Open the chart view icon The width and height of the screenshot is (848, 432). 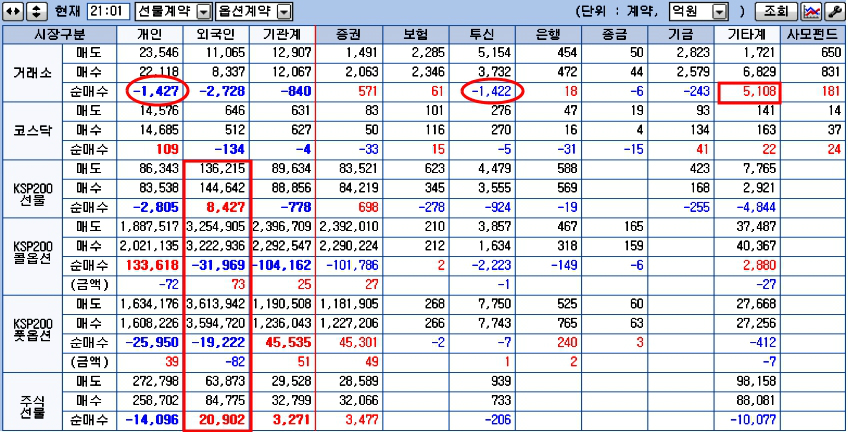(813, 11)
